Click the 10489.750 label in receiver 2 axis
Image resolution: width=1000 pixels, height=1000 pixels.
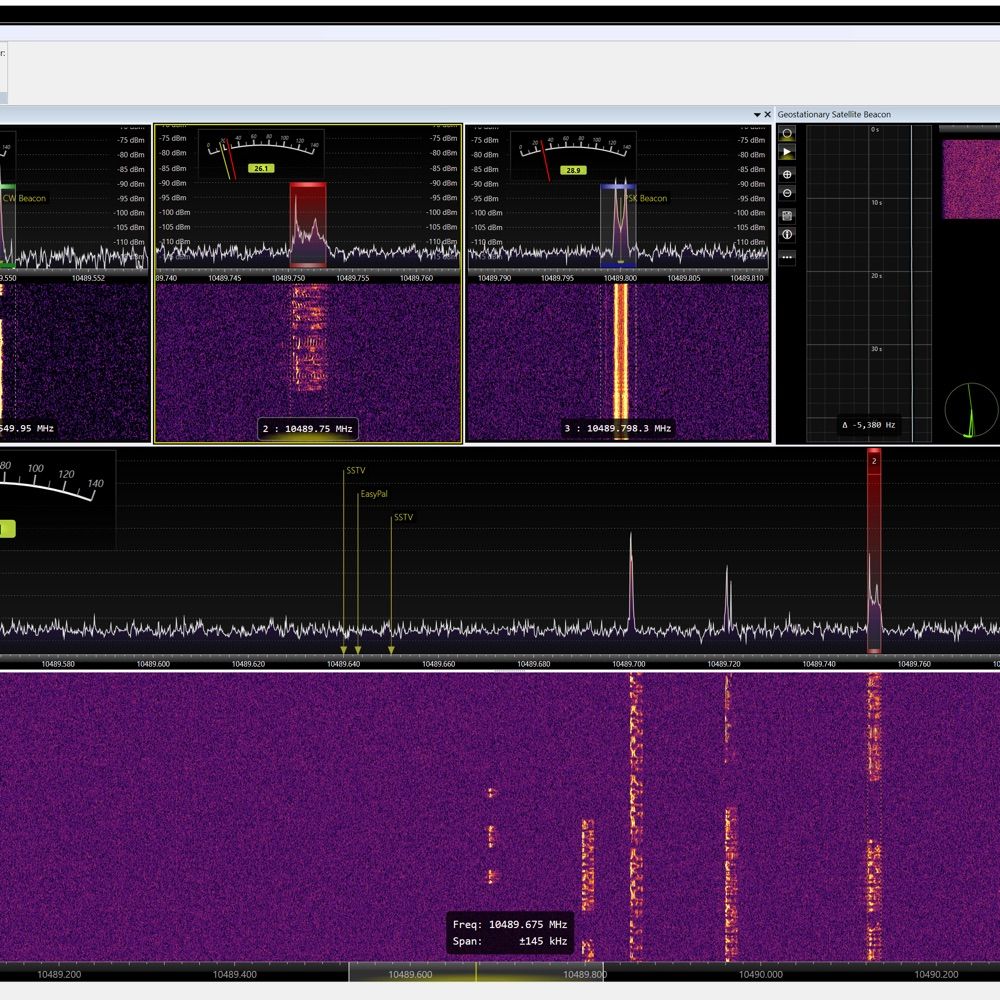288,278
